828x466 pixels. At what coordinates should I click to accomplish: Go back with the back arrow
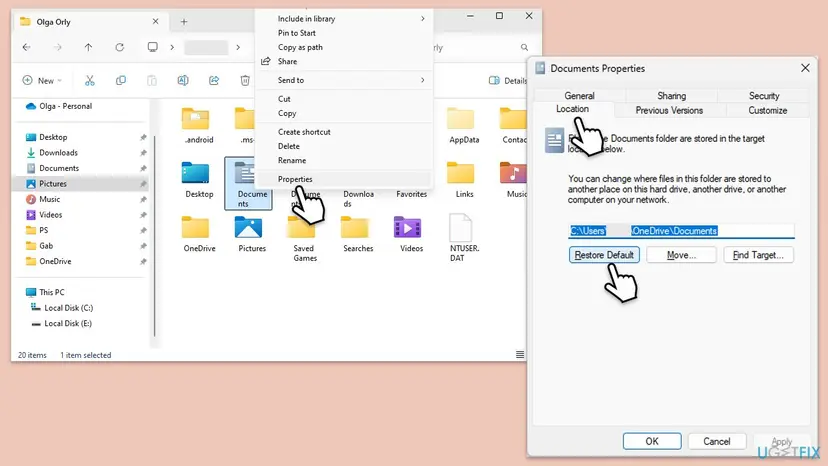26,48
